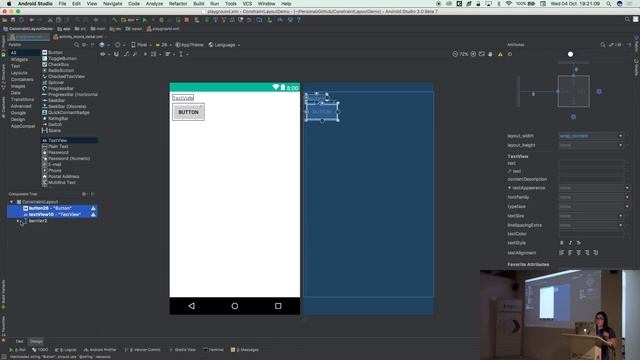Open the Version Control tool window
The height and width of the screenshot is (360, 640).
[142, 350]
